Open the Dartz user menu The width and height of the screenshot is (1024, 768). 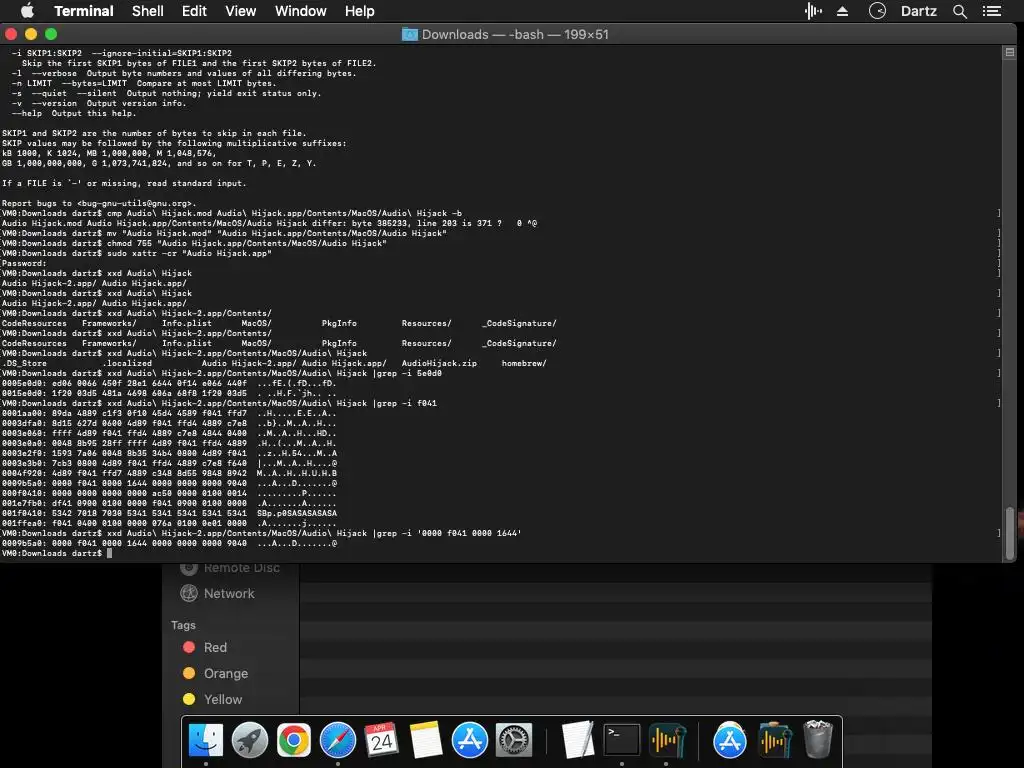(x=918, y=11)
